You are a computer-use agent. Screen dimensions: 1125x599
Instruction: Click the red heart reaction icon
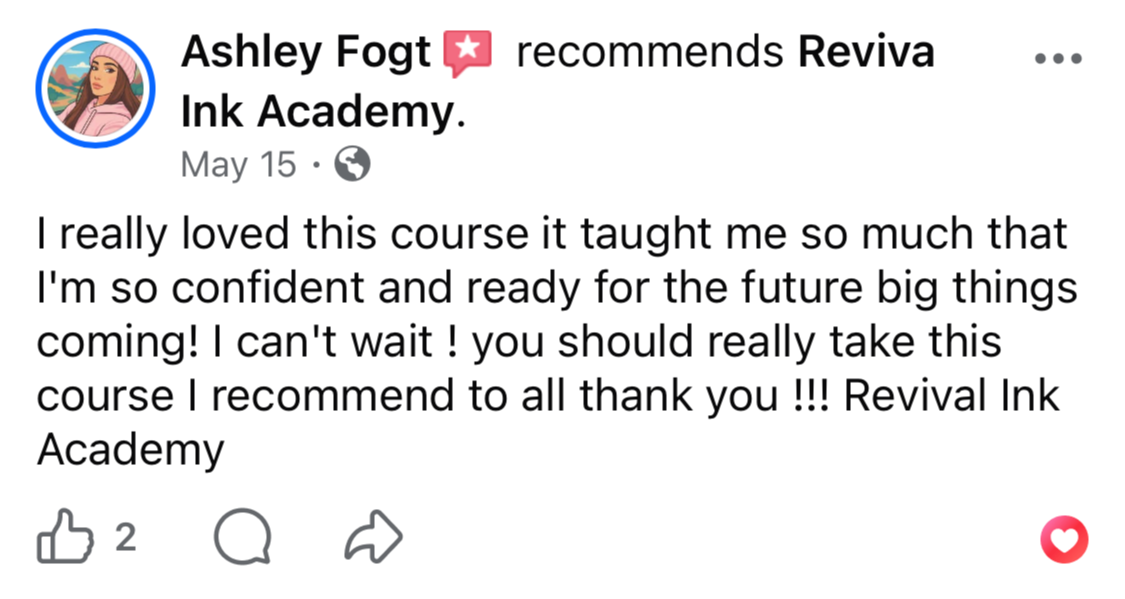pos(1063,540)
